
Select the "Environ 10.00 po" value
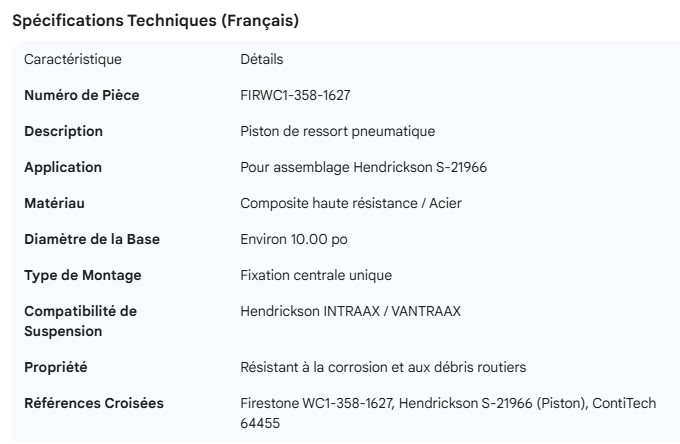point(294,239)
